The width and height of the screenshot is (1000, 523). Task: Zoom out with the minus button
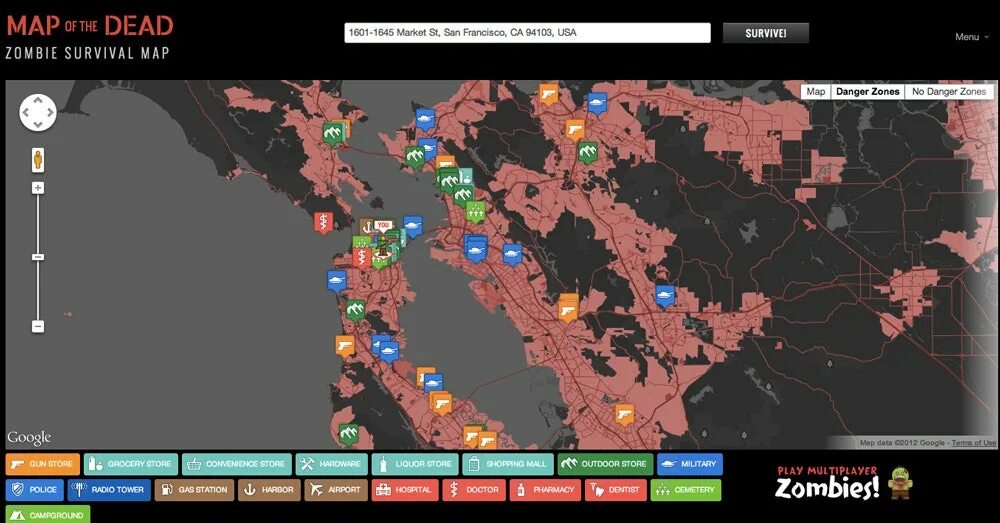pos(38,326)
